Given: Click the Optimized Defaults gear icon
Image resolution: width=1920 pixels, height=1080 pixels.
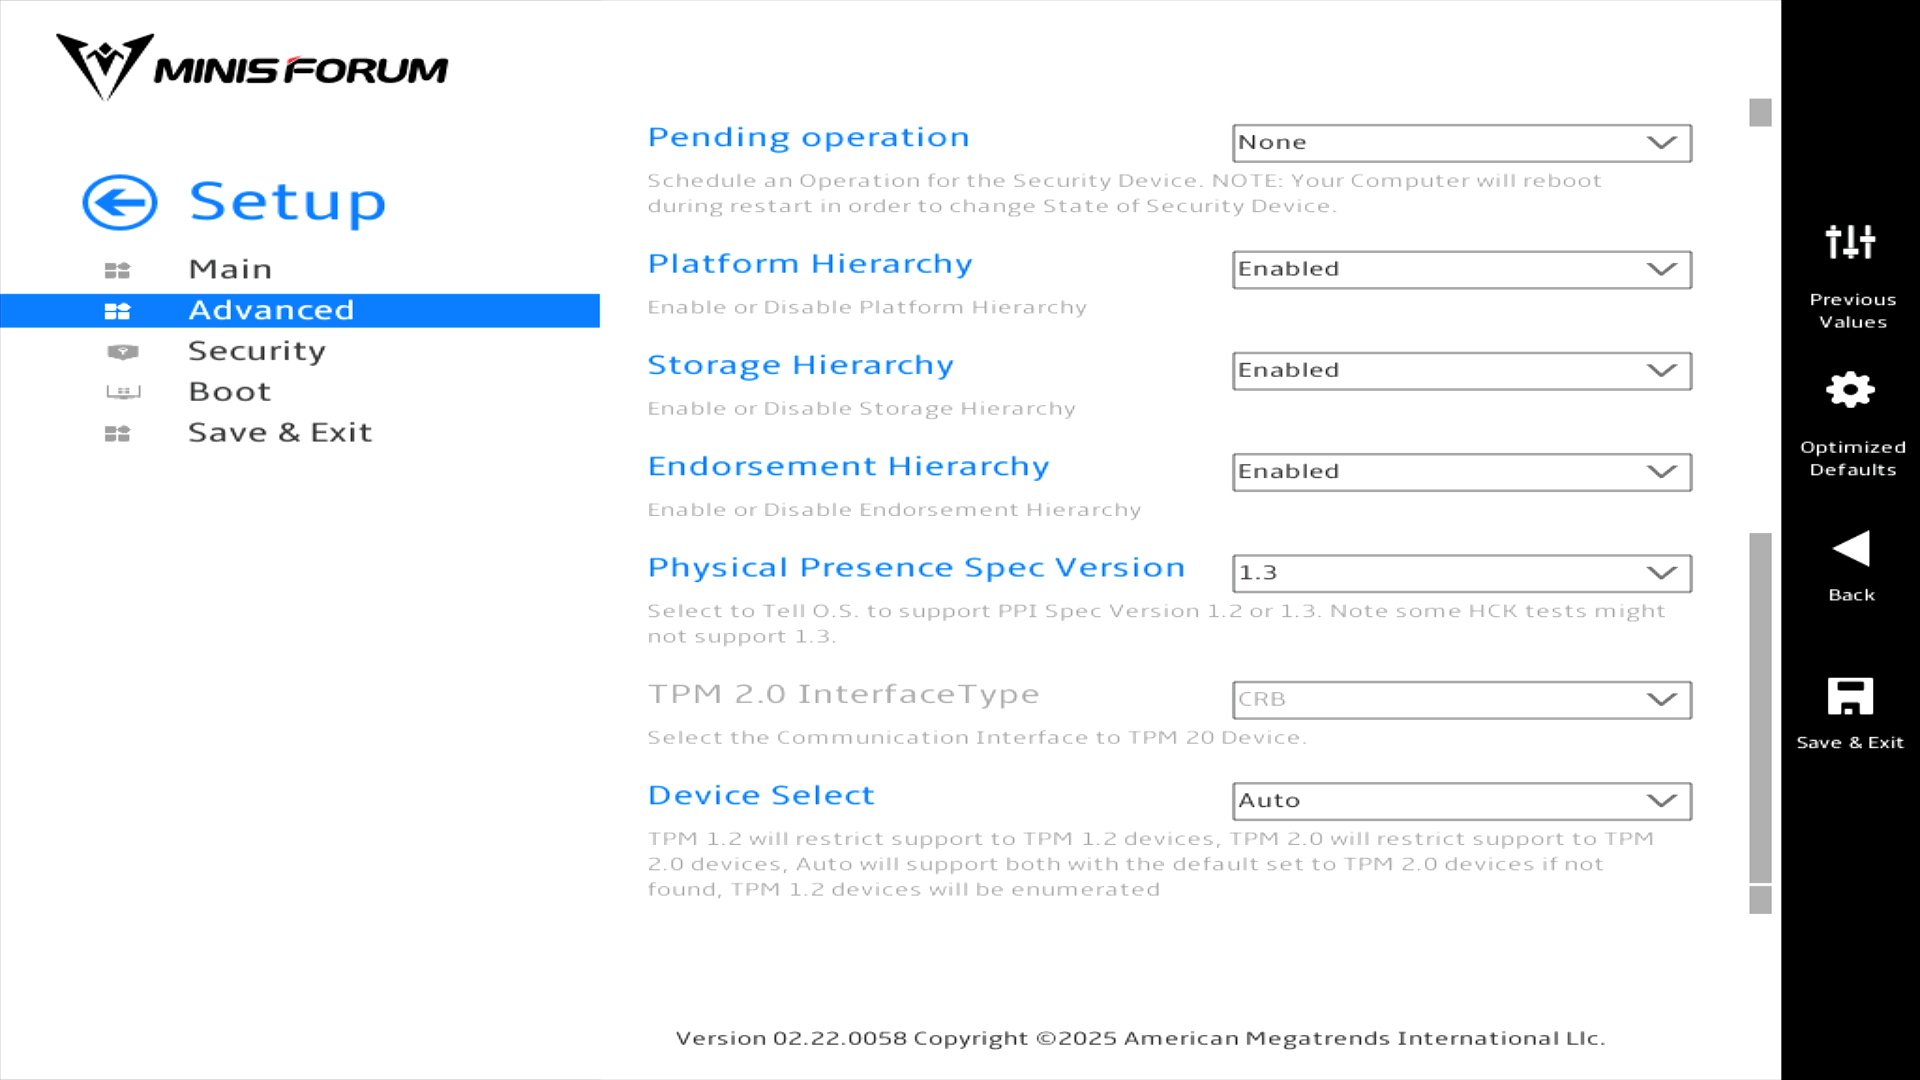Looking at the screenshot, I should [x=1850, y=390].
